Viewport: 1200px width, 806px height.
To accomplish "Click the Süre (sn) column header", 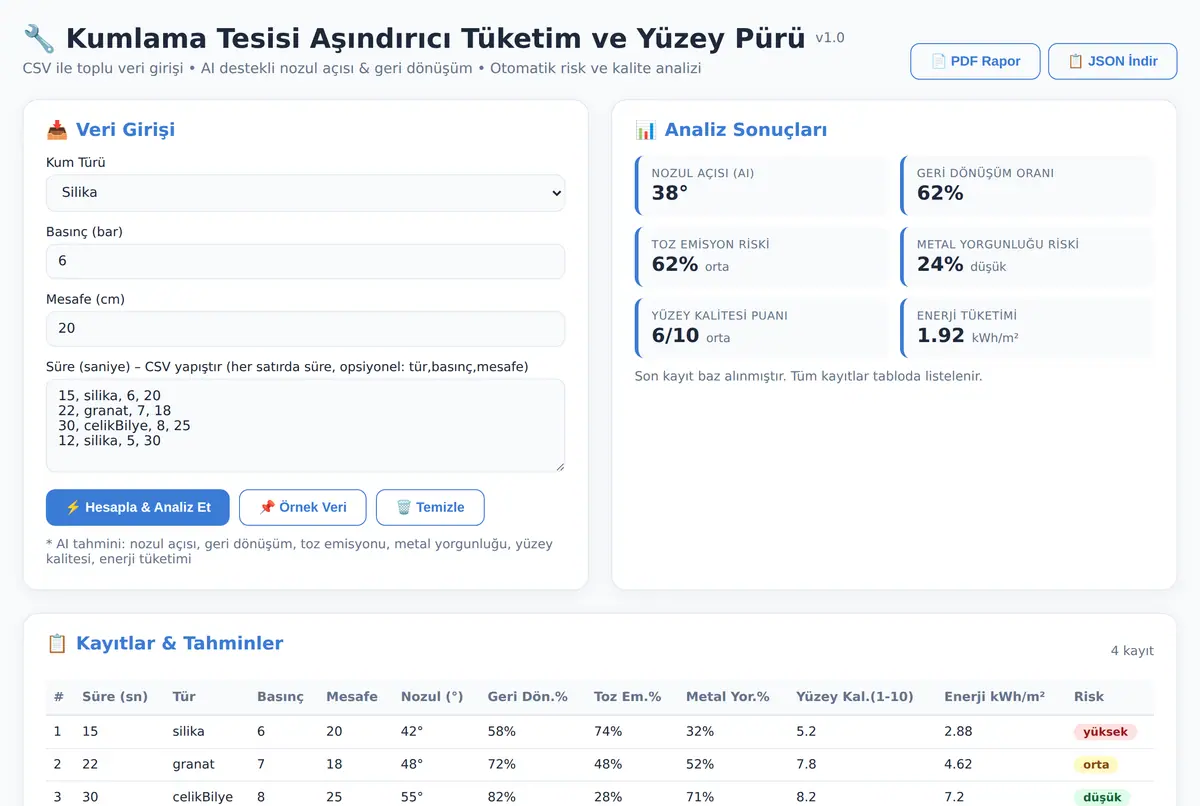I will (115, 697).
